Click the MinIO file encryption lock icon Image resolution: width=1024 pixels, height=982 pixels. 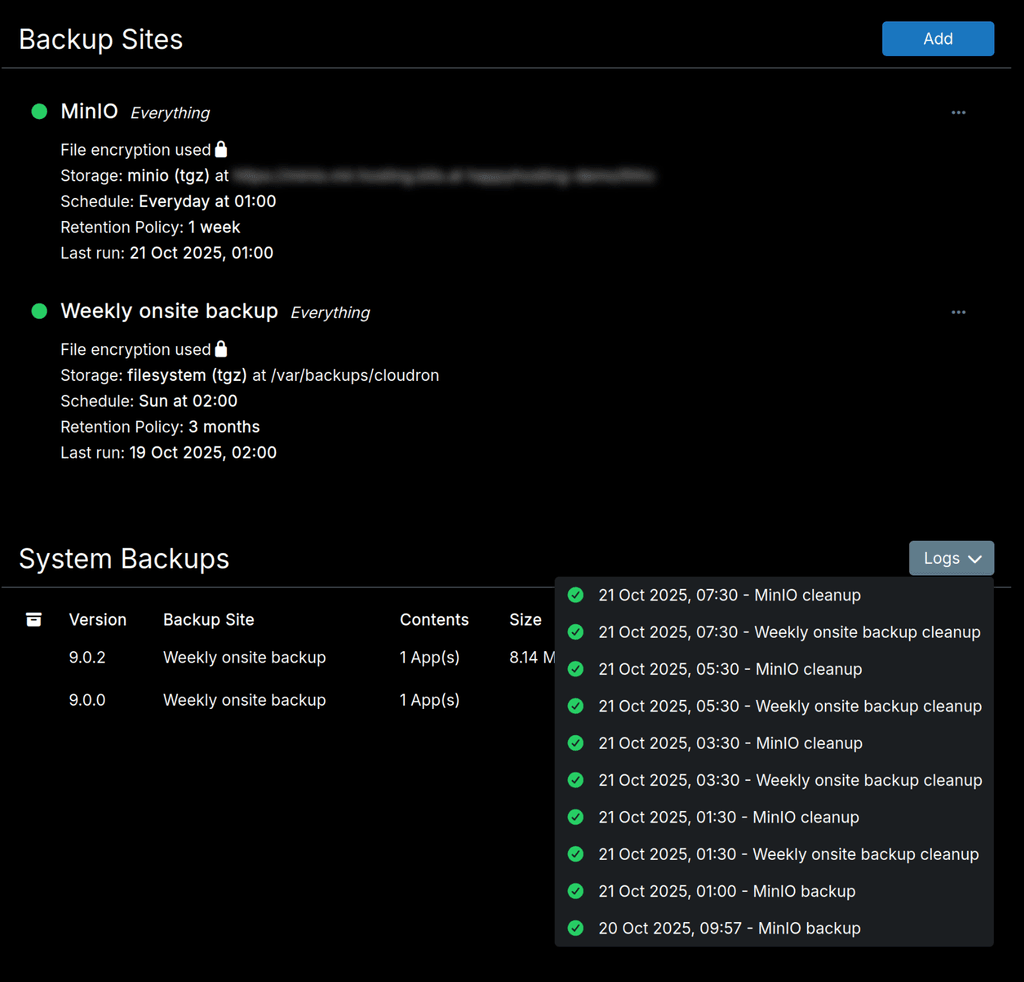click(221, 149)
